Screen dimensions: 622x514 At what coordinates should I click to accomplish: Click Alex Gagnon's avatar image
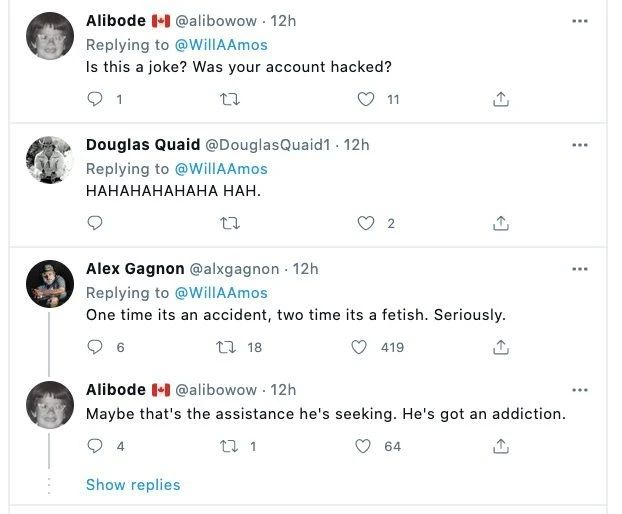click(49, 284)
